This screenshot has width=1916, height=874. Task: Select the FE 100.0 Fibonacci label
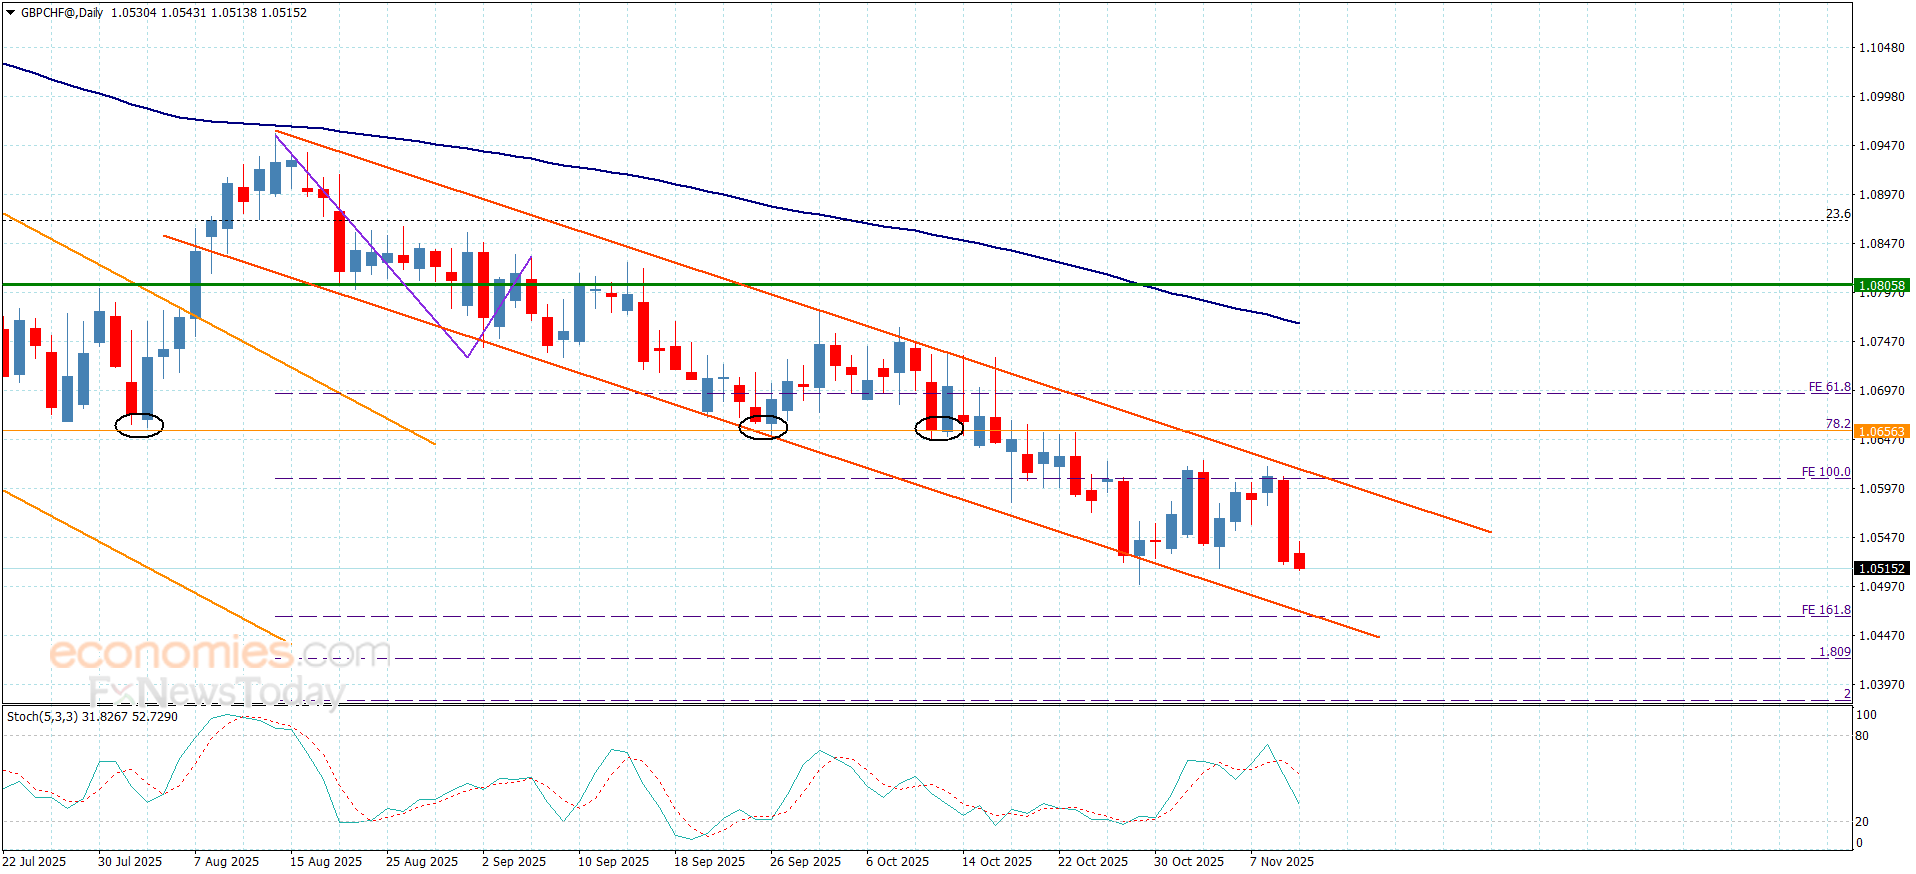click(x=1826, y=472)
